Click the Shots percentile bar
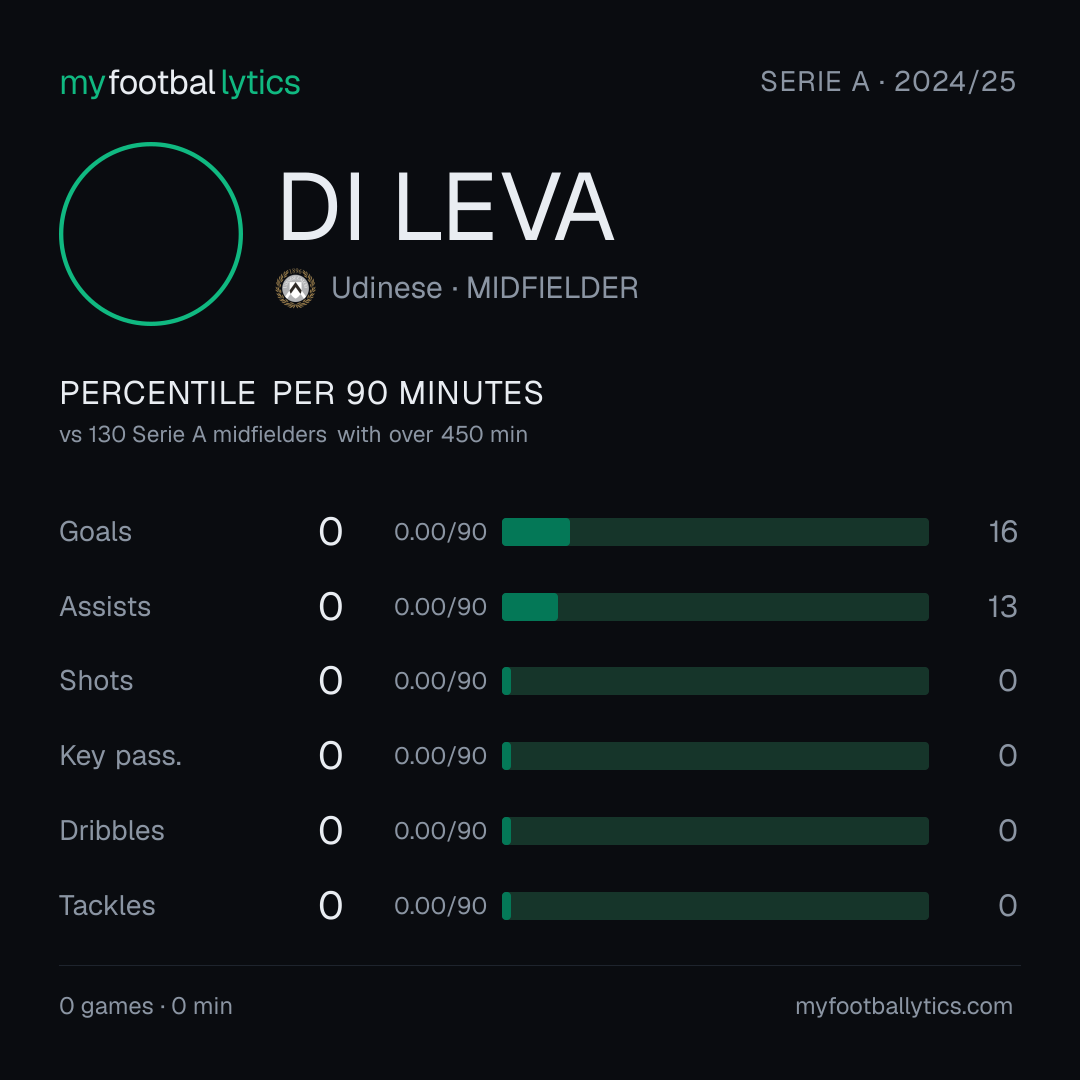Screen dimensions: 1080x1080 pos(715,681)
